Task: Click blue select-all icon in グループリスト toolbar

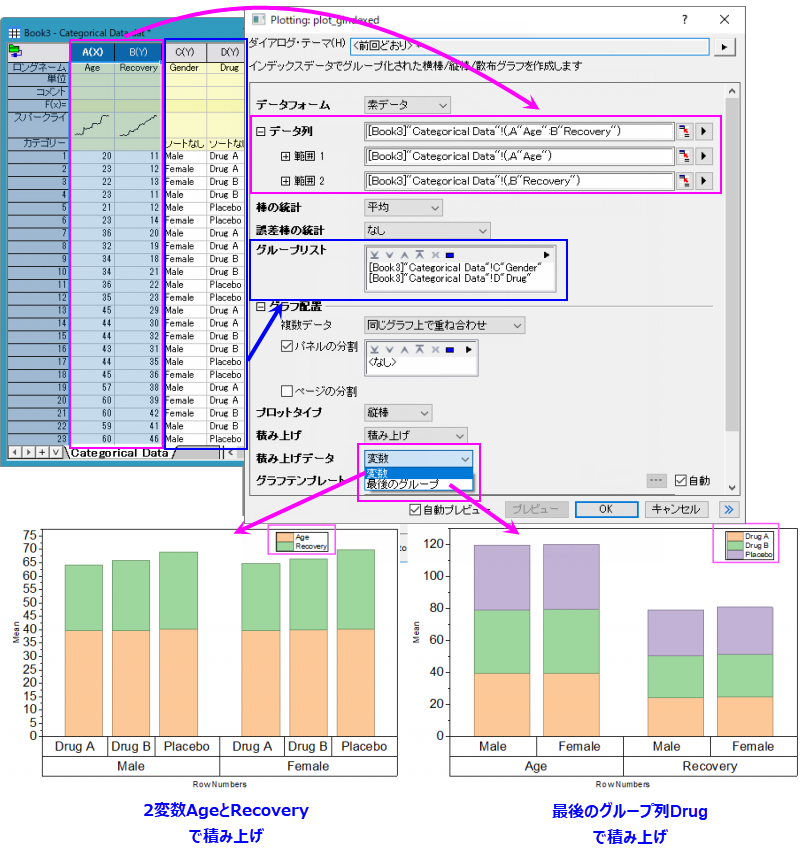Action: 450,255
